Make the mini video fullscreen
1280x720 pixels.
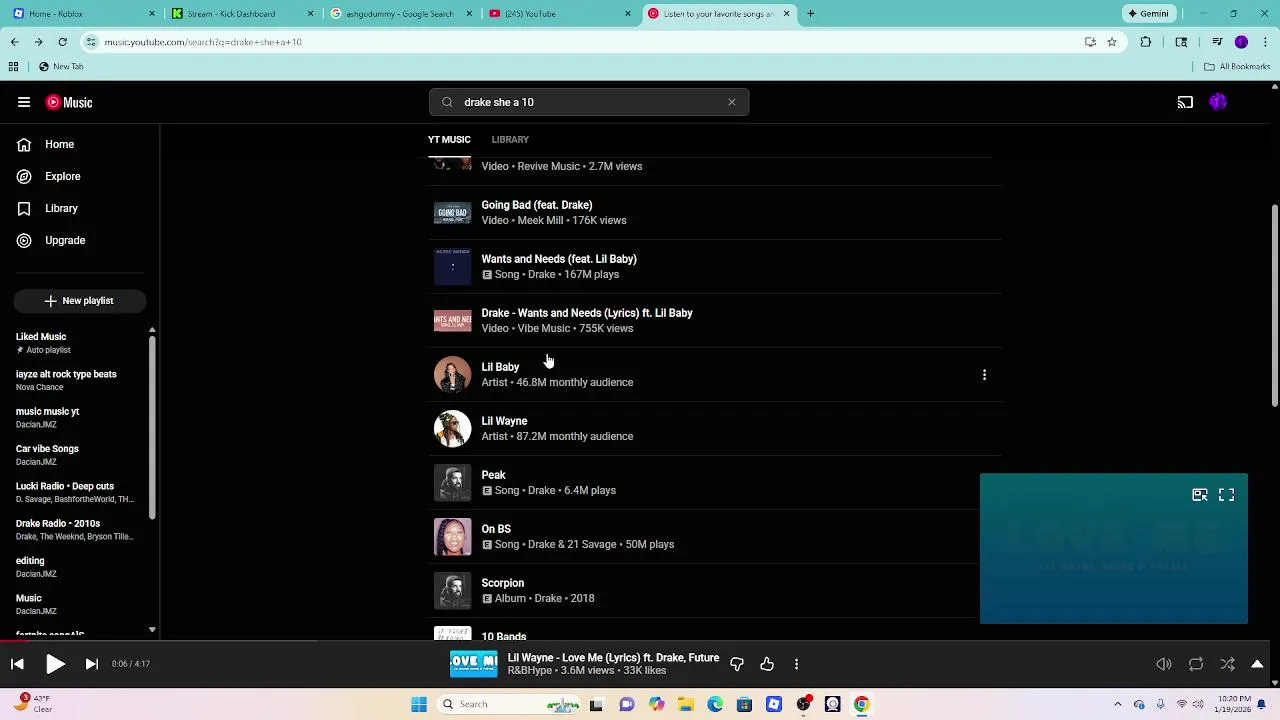click(1227, 495)
